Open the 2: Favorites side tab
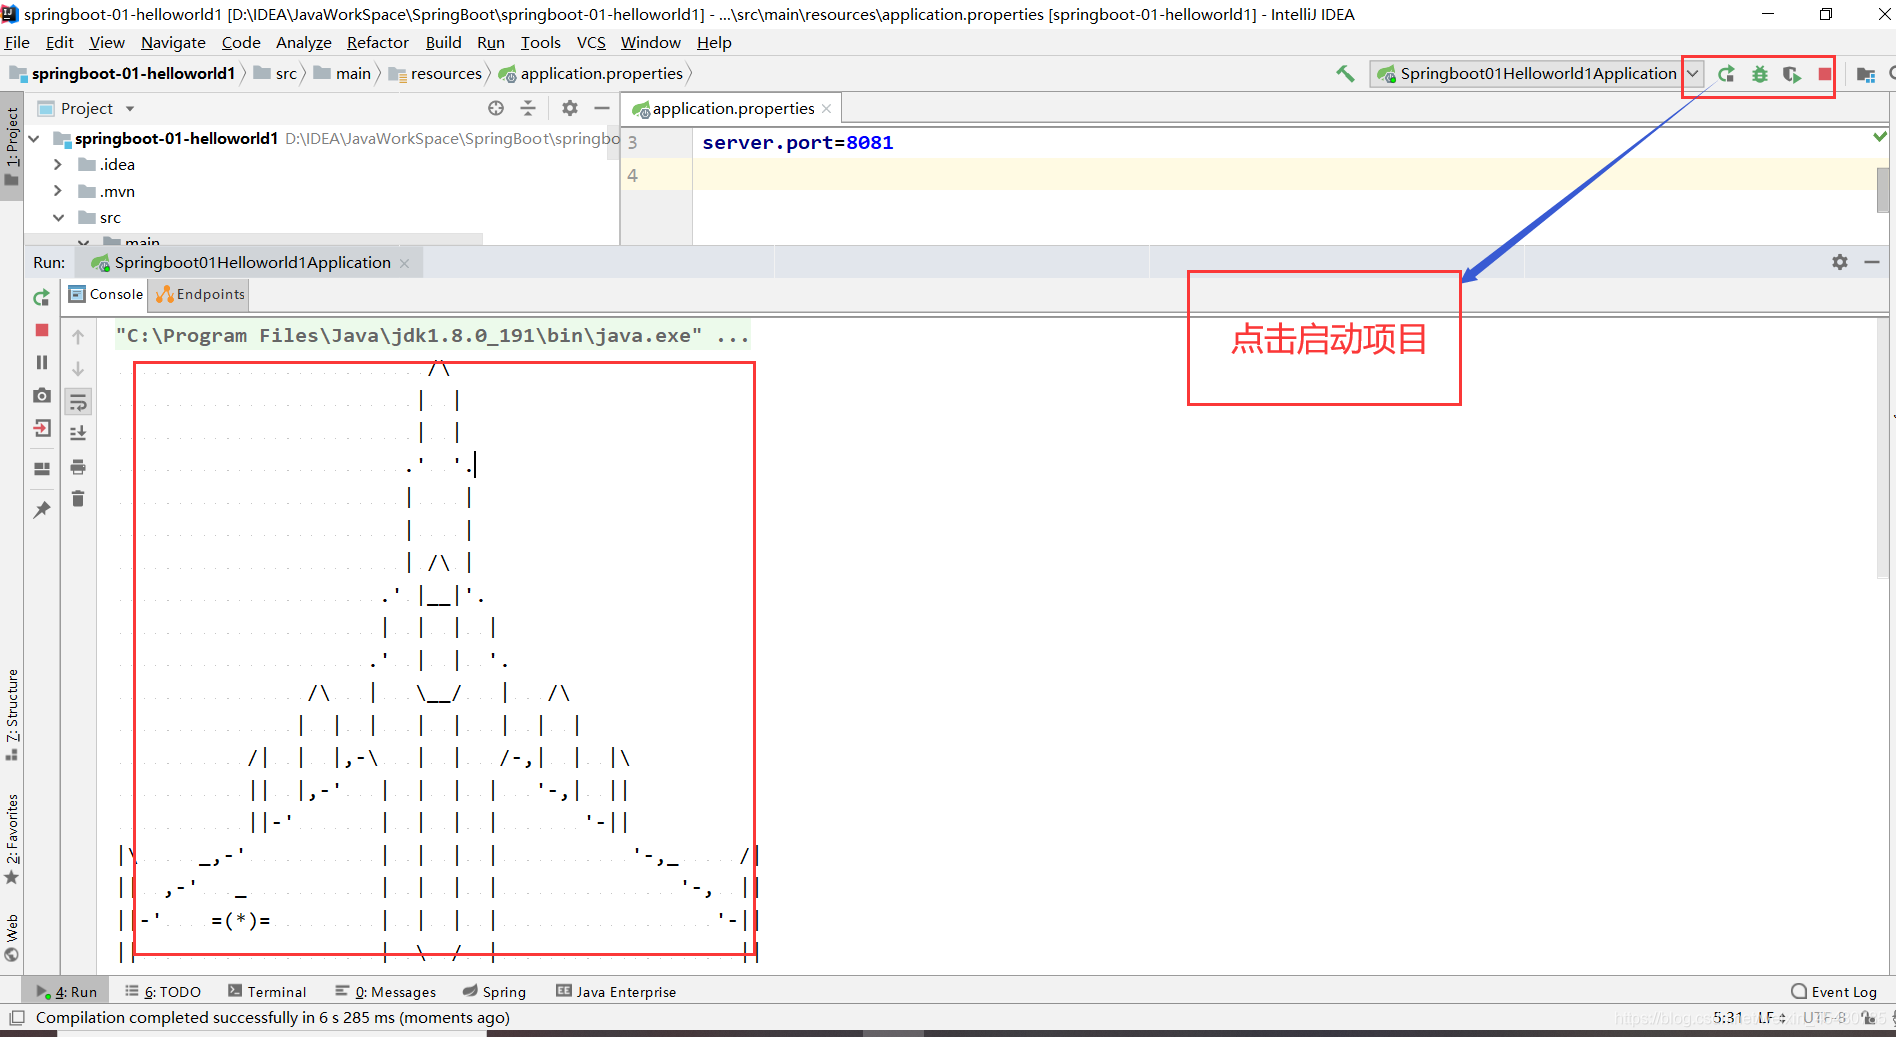1896x1037 pixels. (x=12, y=838)
